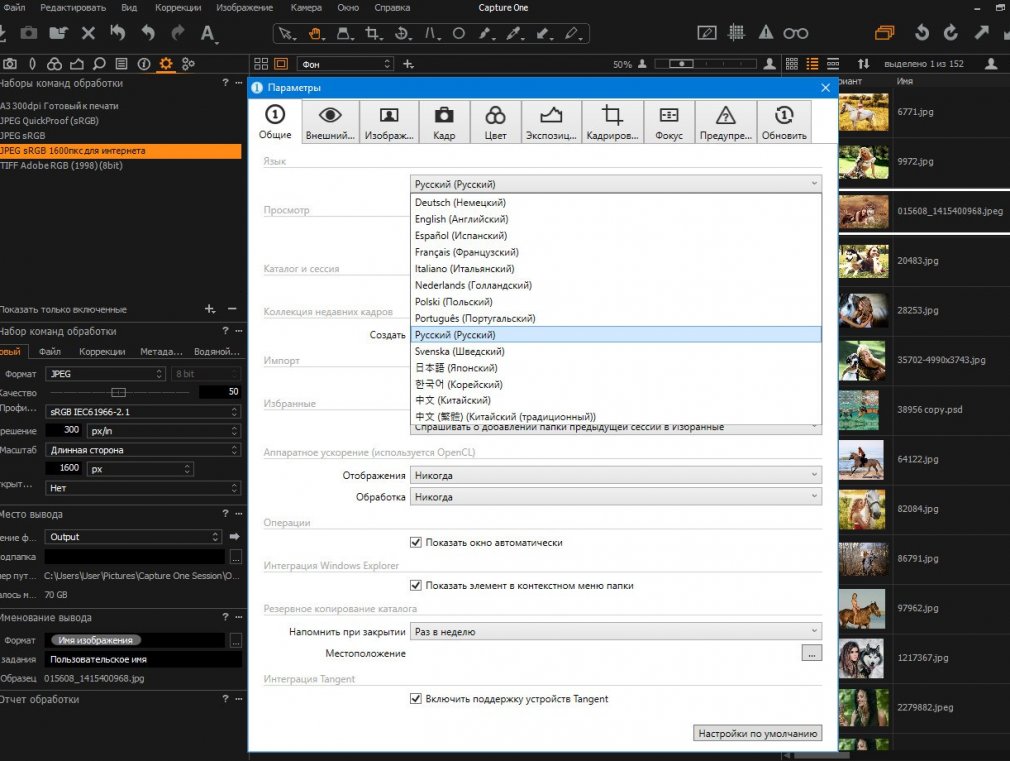Click the sort arrows browser icon

tap(863, 64)
